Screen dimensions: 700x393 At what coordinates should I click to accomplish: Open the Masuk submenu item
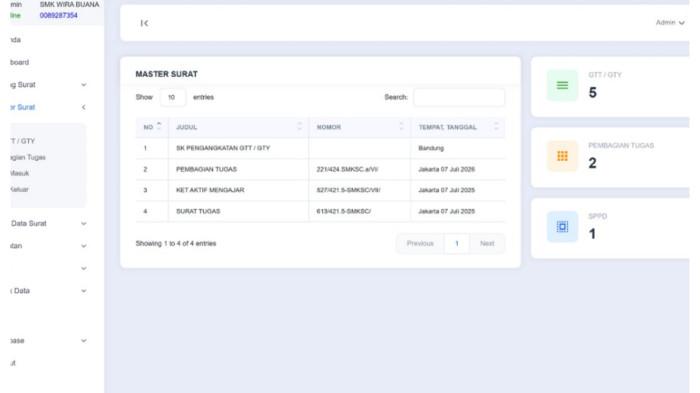coord(20,173)
